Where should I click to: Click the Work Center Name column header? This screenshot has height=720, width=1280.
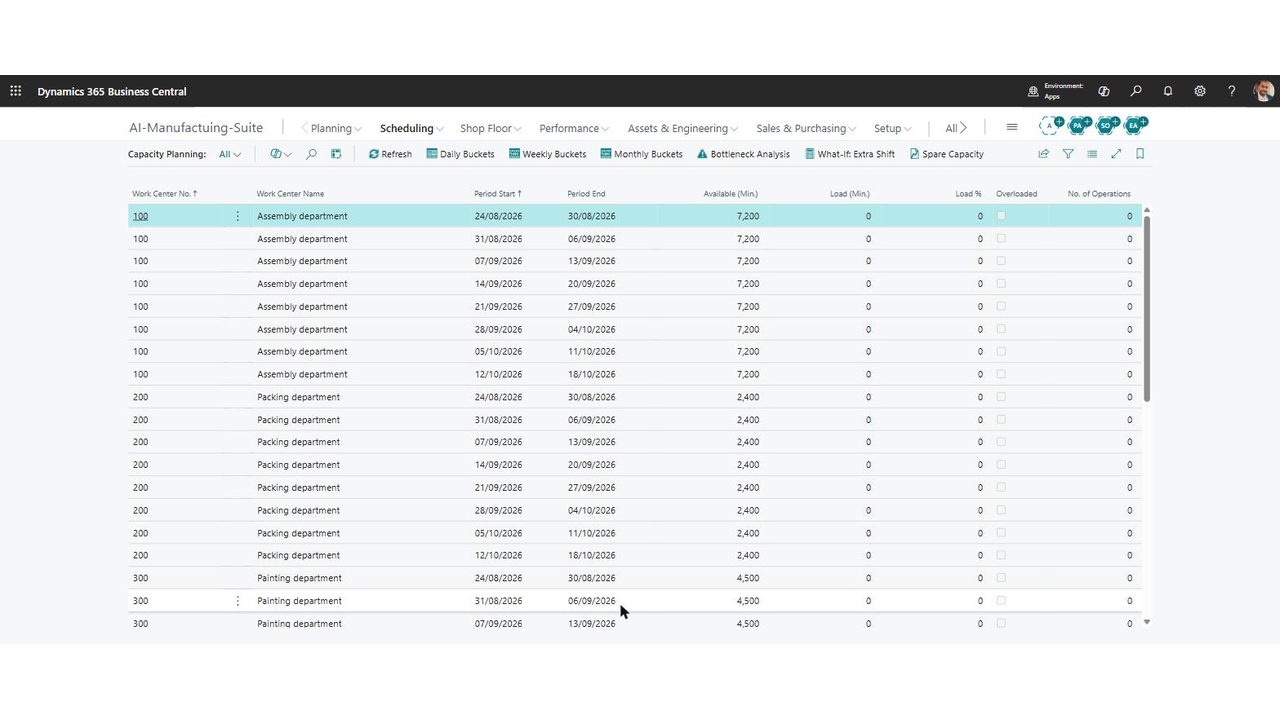point(290,194)
